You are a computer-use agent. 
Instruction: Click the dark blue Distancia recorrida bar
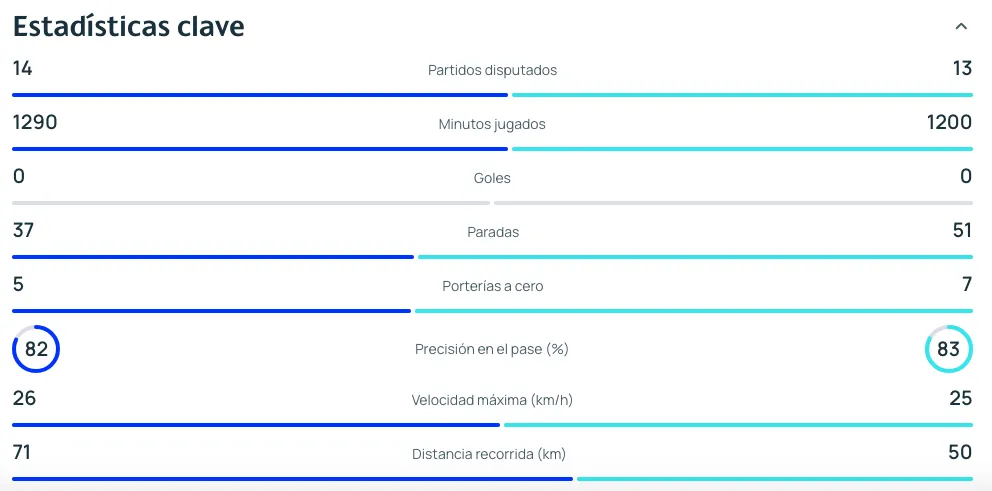pyautogui.click(x=292, y=479)
